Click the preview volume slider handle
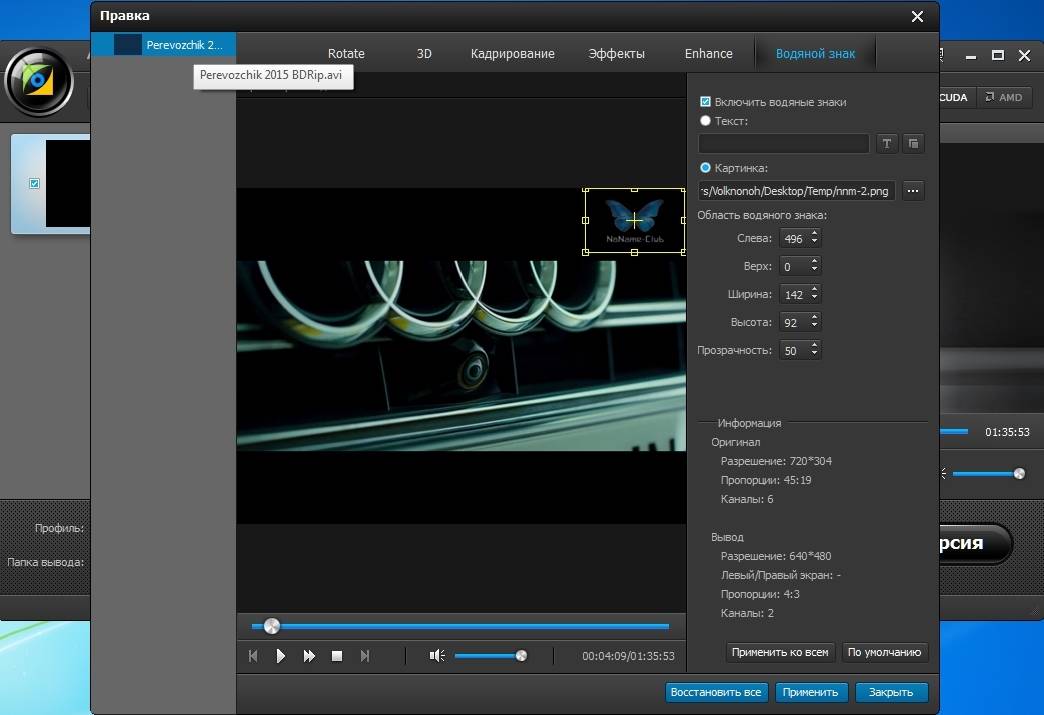This screenshot has height=715, width=1044. 521,656
